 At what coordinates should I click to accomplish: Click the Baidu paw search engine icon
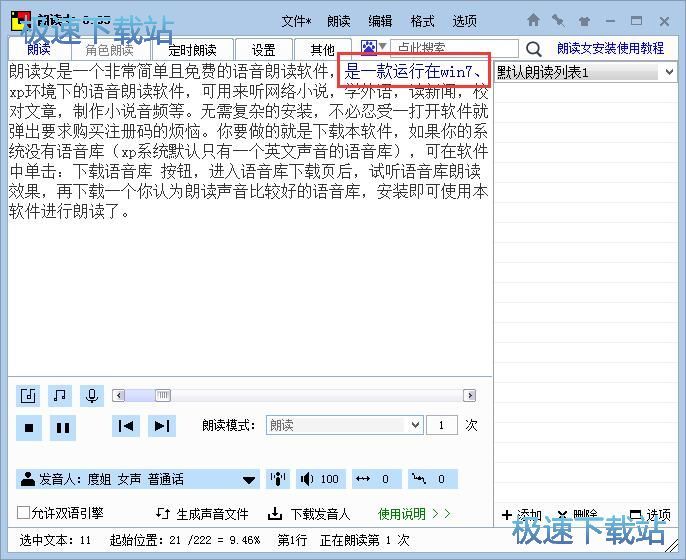368,47
